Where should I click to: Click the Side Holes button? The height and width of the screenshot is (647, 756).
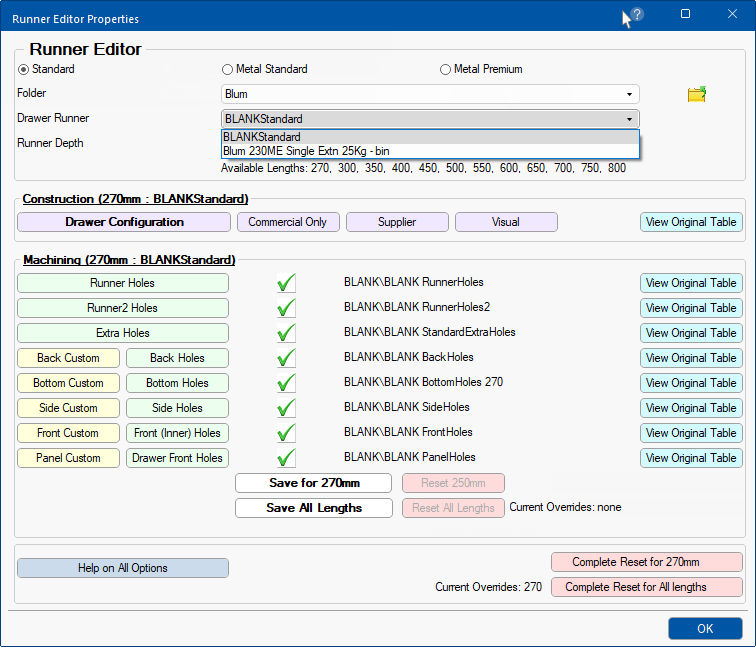(177, 408)
